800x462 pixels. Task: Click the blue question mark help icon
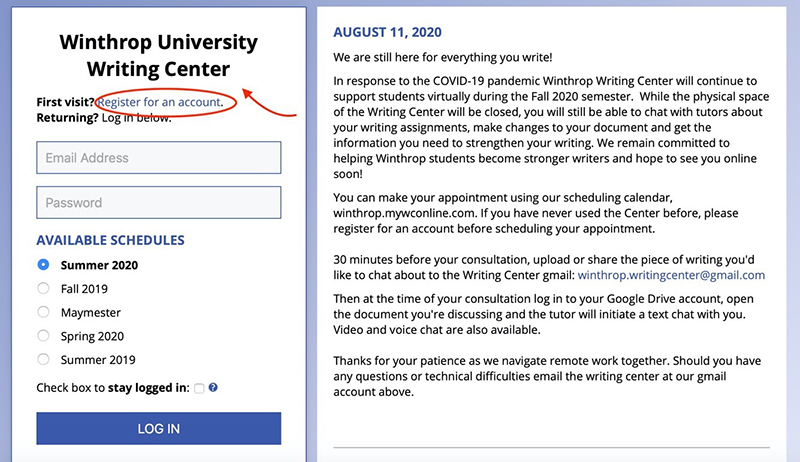(x=213, y=388)
